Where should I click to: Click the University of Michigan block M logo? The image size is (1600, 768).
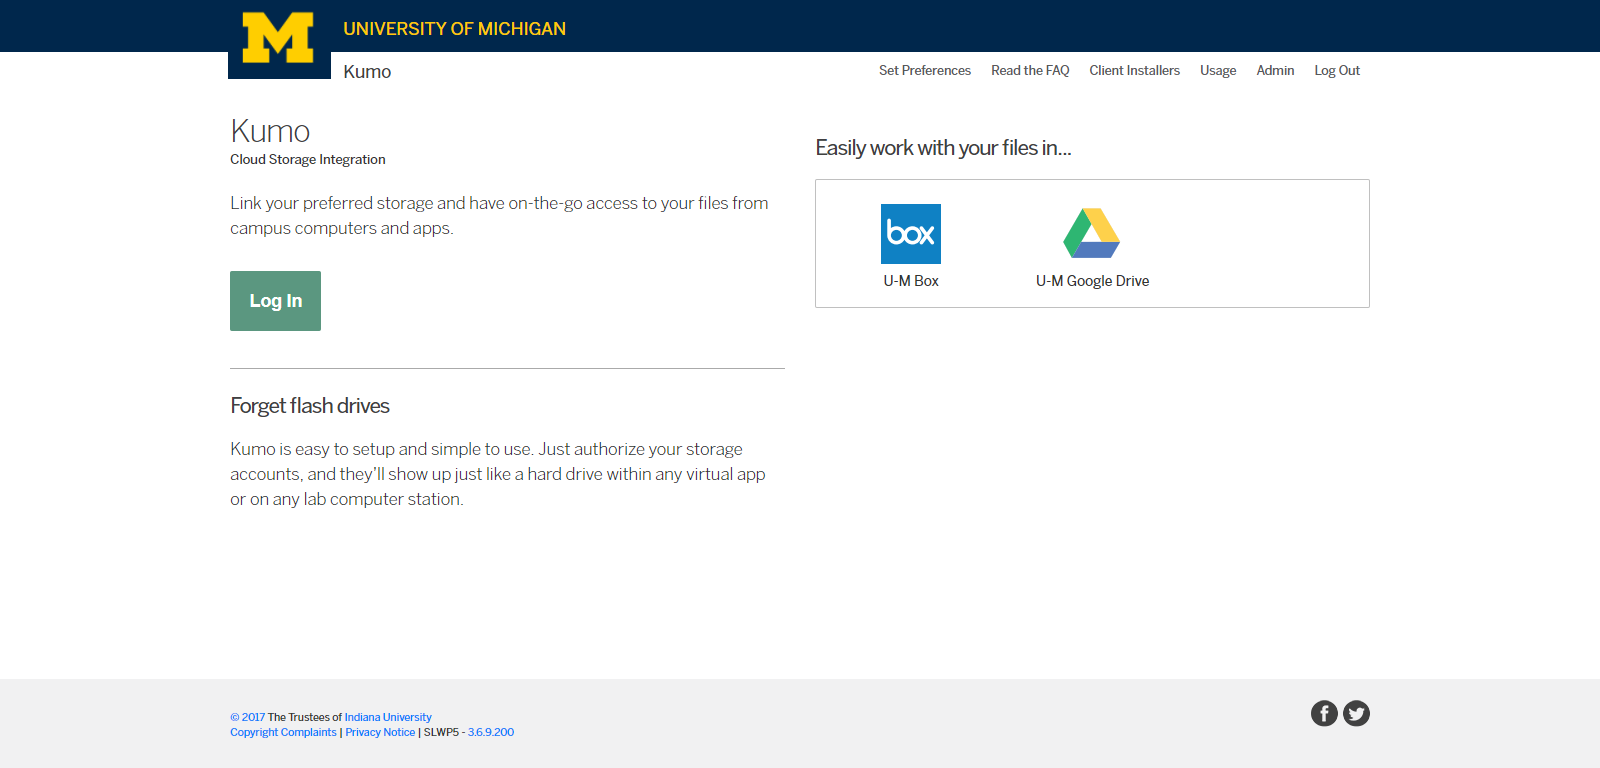coord(278,38)
